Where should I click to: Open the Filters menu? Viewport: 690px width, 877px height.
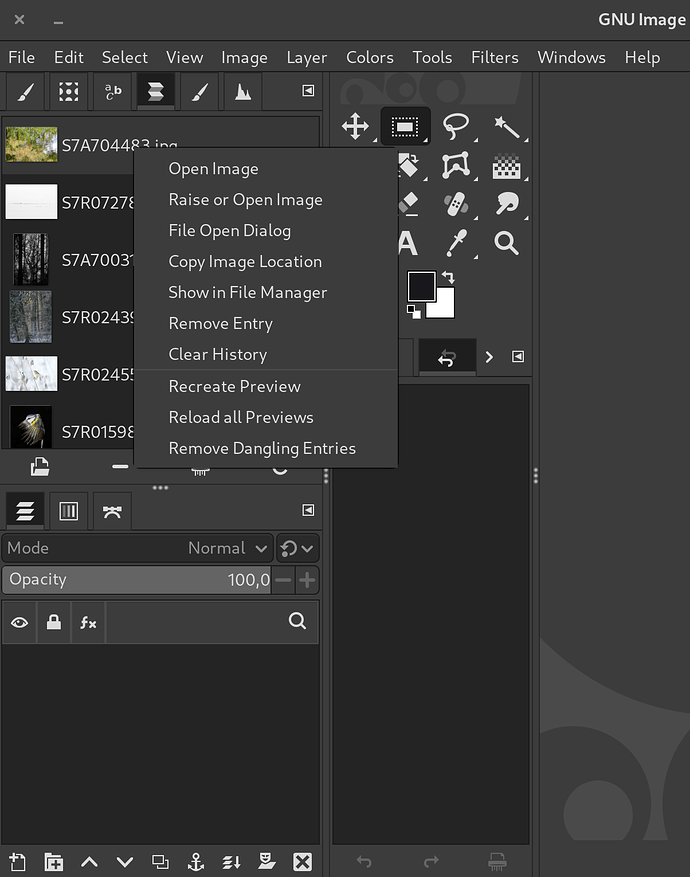coord(494,57)
